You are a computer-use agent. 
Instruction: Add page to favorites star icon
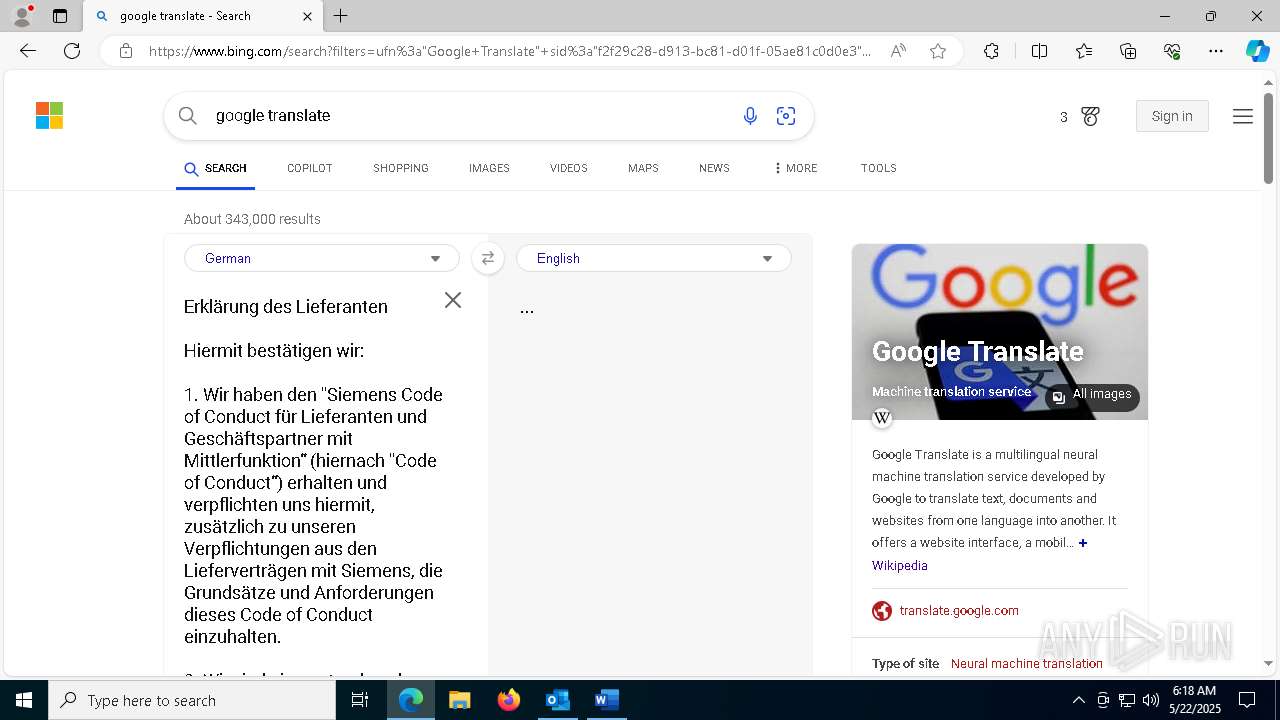938,51
